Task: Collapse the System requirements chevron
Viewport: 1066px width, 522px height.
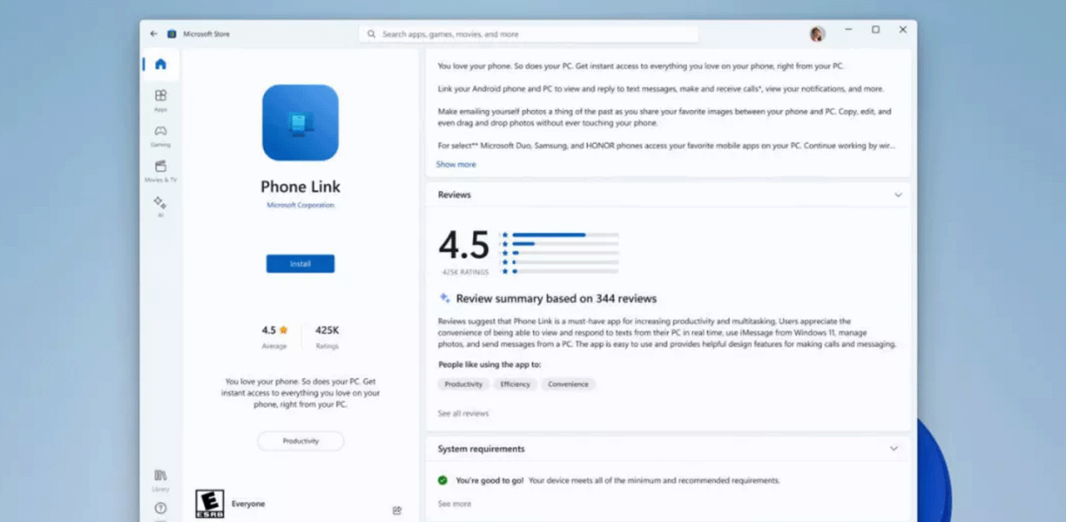Action: pos(894,449)
